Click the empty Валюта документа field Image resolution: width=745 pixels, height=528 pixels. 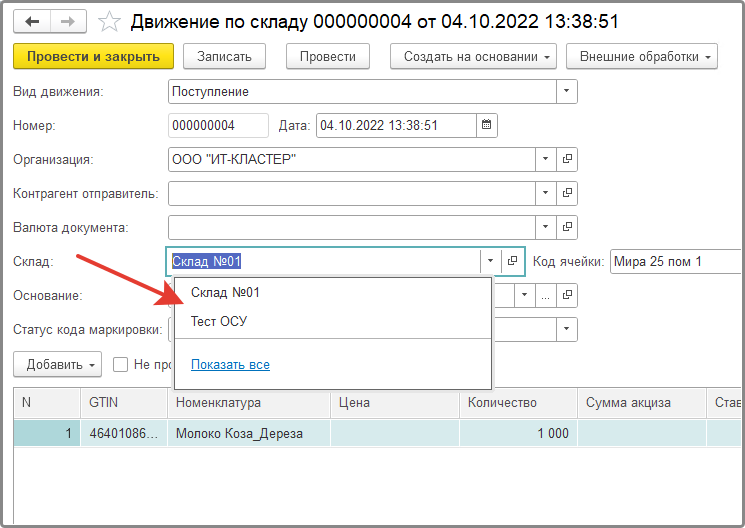point(352,227)
